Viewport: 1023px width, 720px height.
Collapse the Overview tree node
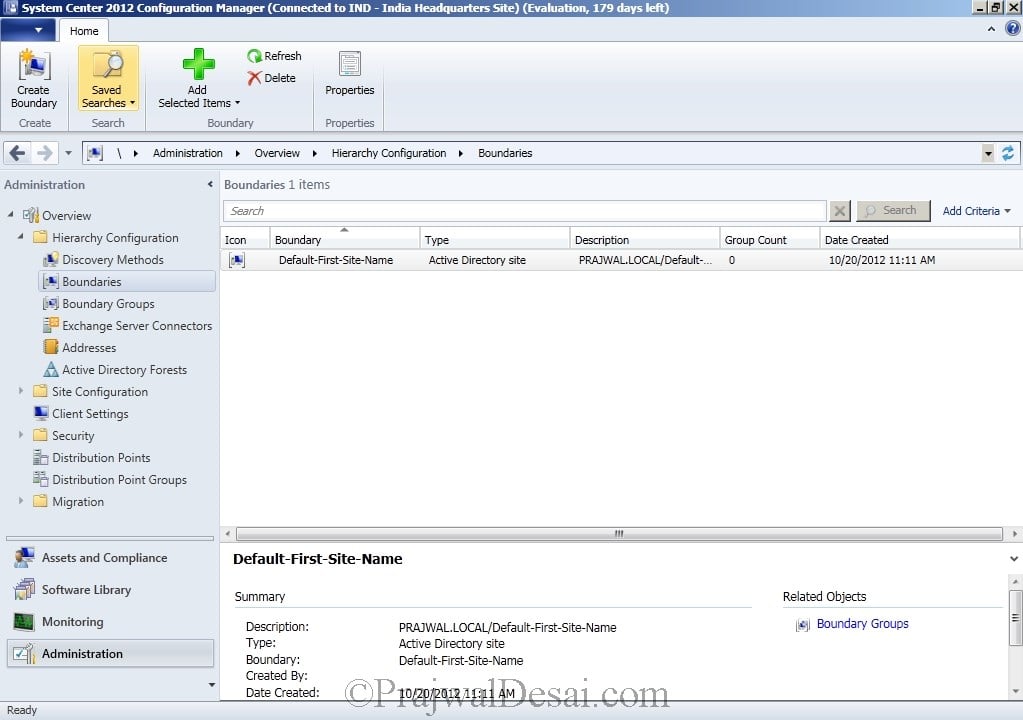pos(10,215)
